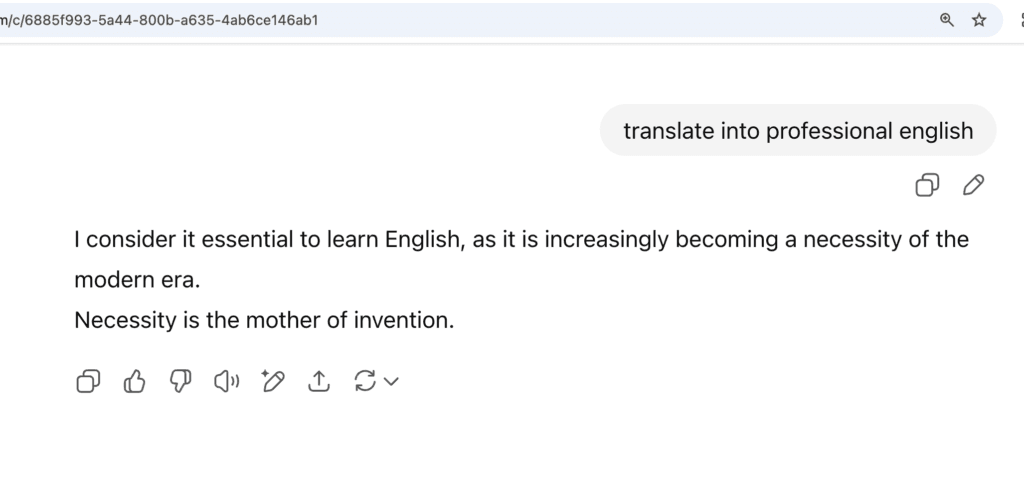The width and height of the screenshot is (1024, 503).
Task: Read the response aloud with the speaker icon
Action: coord(227,381)
